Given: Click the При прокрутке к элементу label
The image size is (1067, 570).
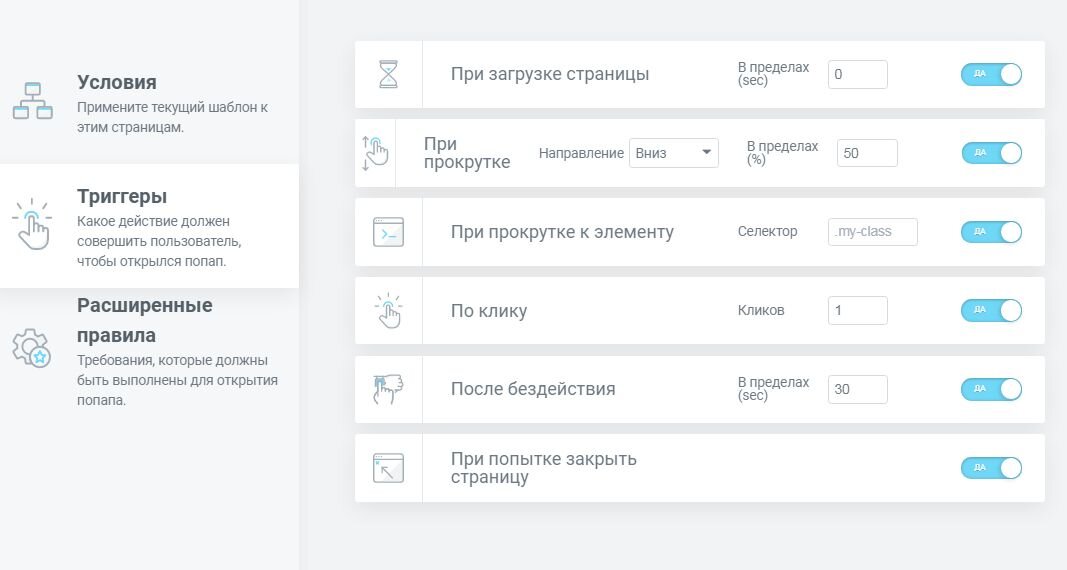Looking at the screenshot, I should (562, 232).
